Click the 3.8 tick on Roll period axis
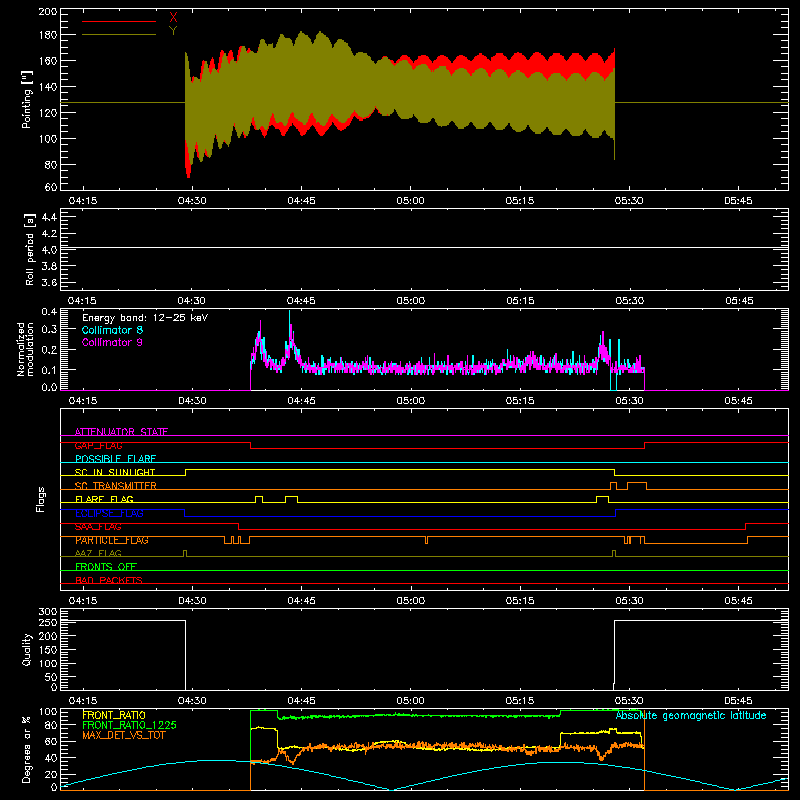 pyautogui.click(x=49, y=266)
